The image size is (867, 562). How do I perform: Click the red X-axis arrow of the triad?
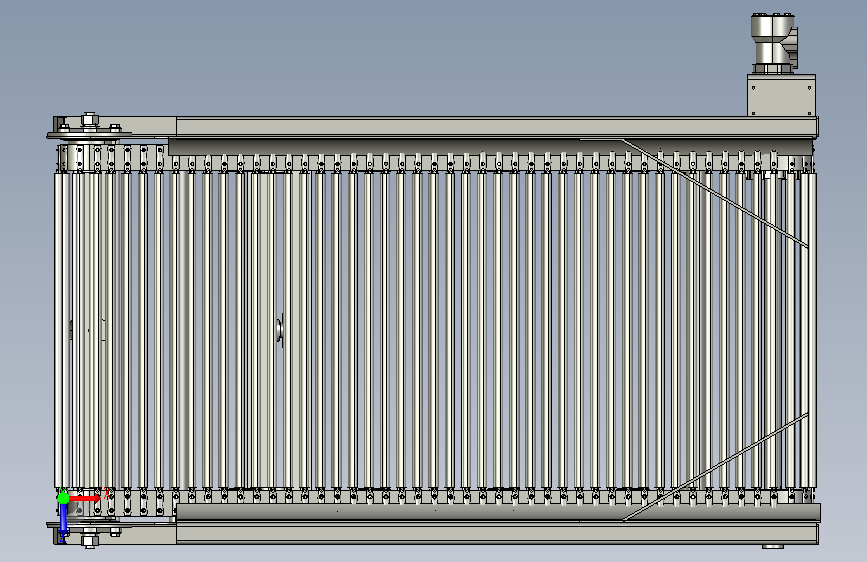(85, 498)
